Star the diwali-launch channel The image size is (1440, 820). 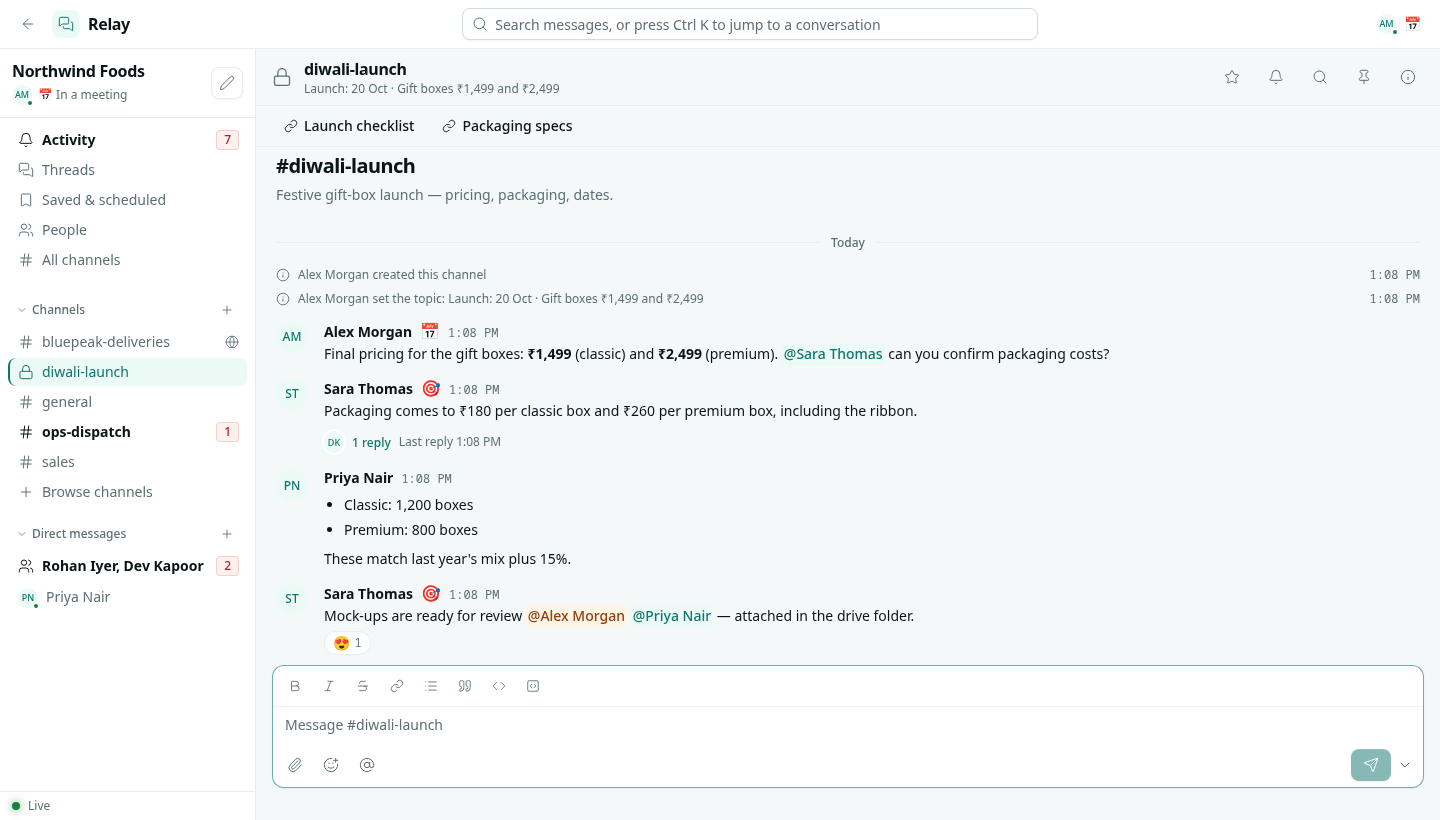(1232, 77)
